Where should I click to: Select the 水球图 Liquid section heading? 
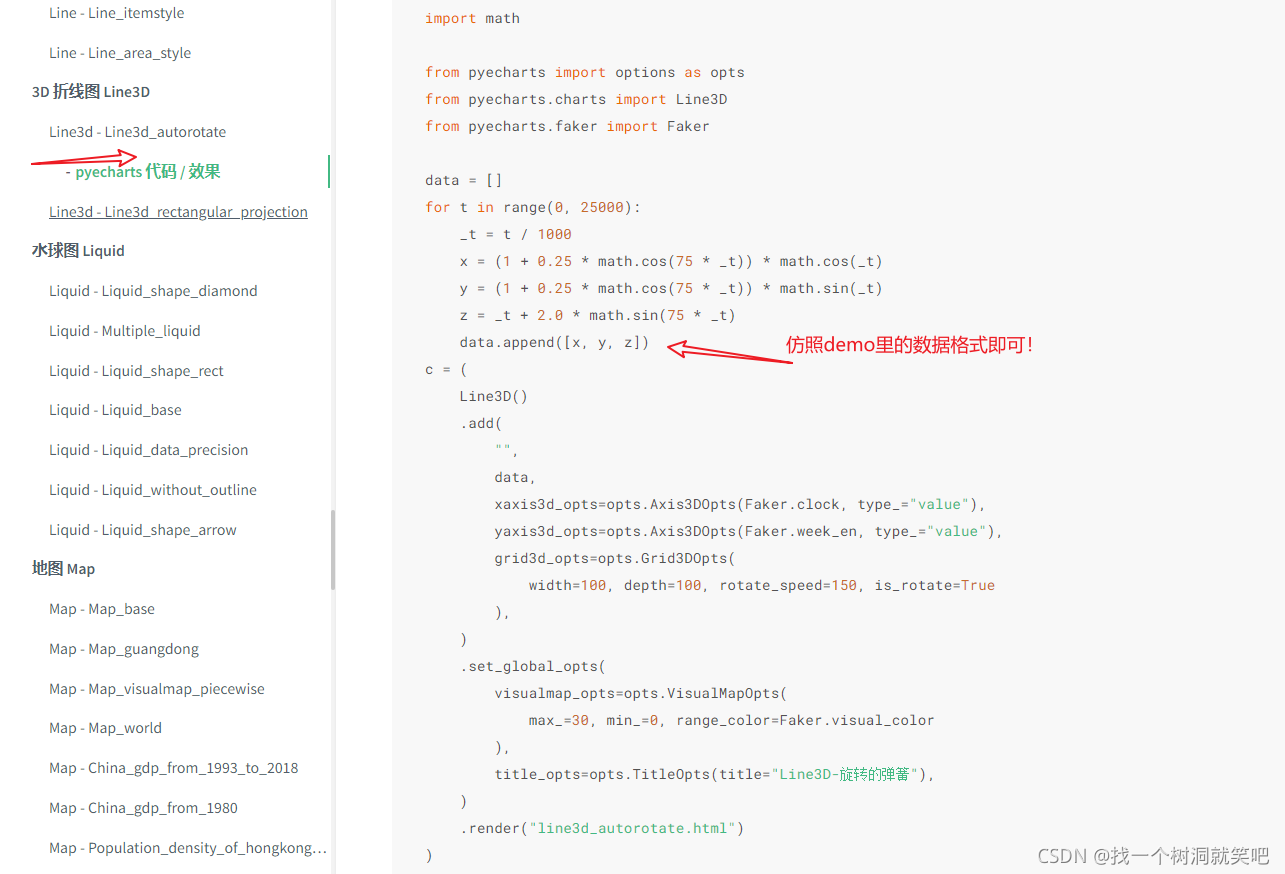(x=78, y=251)
